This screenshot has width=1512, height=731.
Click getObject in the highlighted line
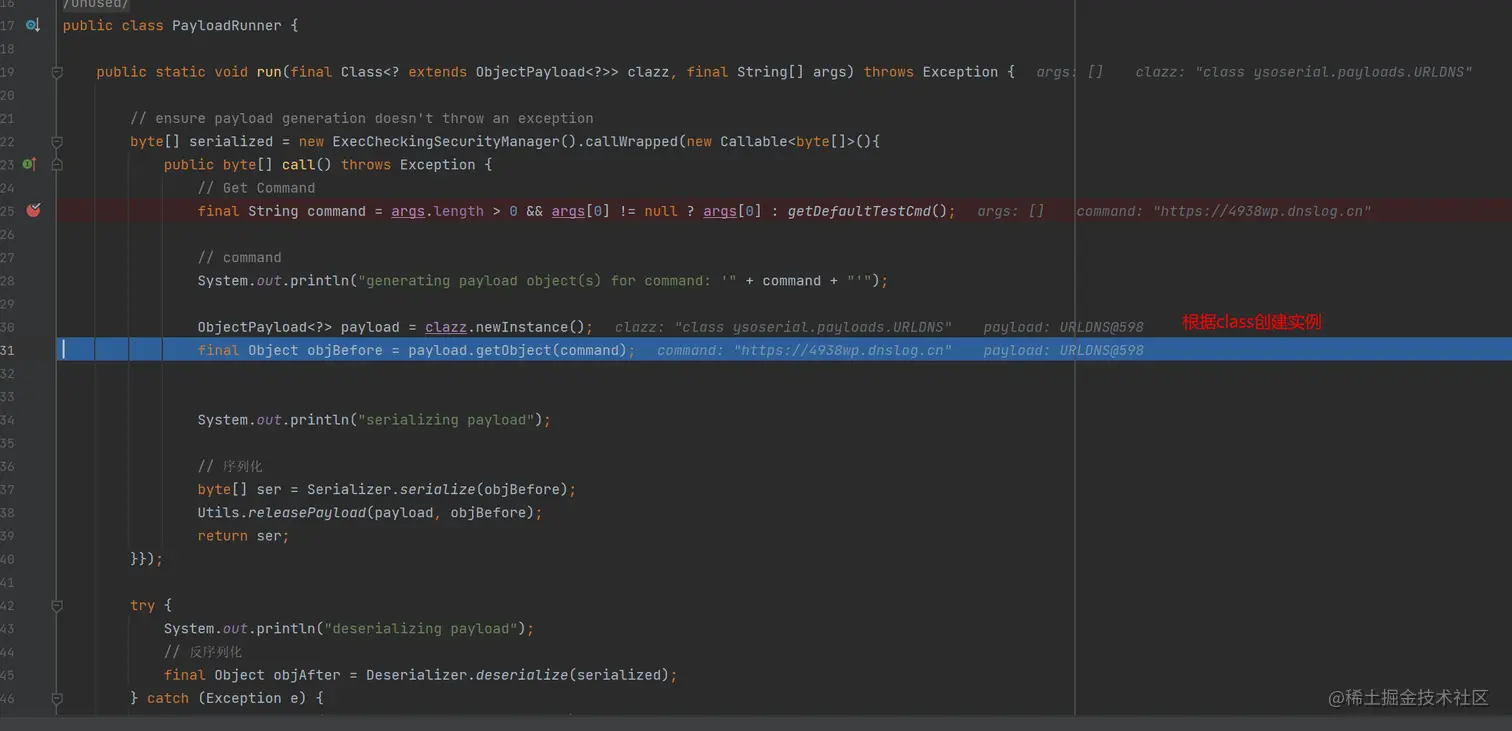(x=514, y=350)
